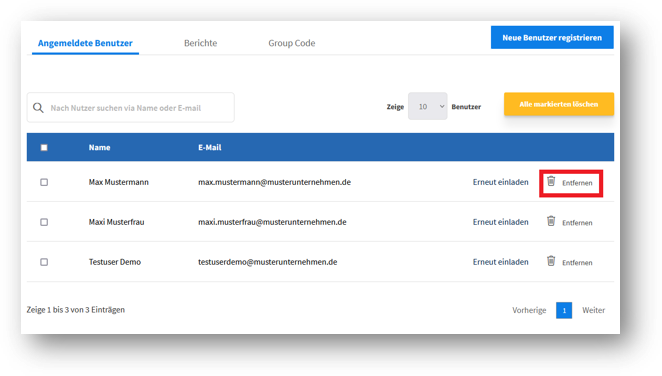Click email max.mustermann@musterunternehmen.de

tap(274, 182)
